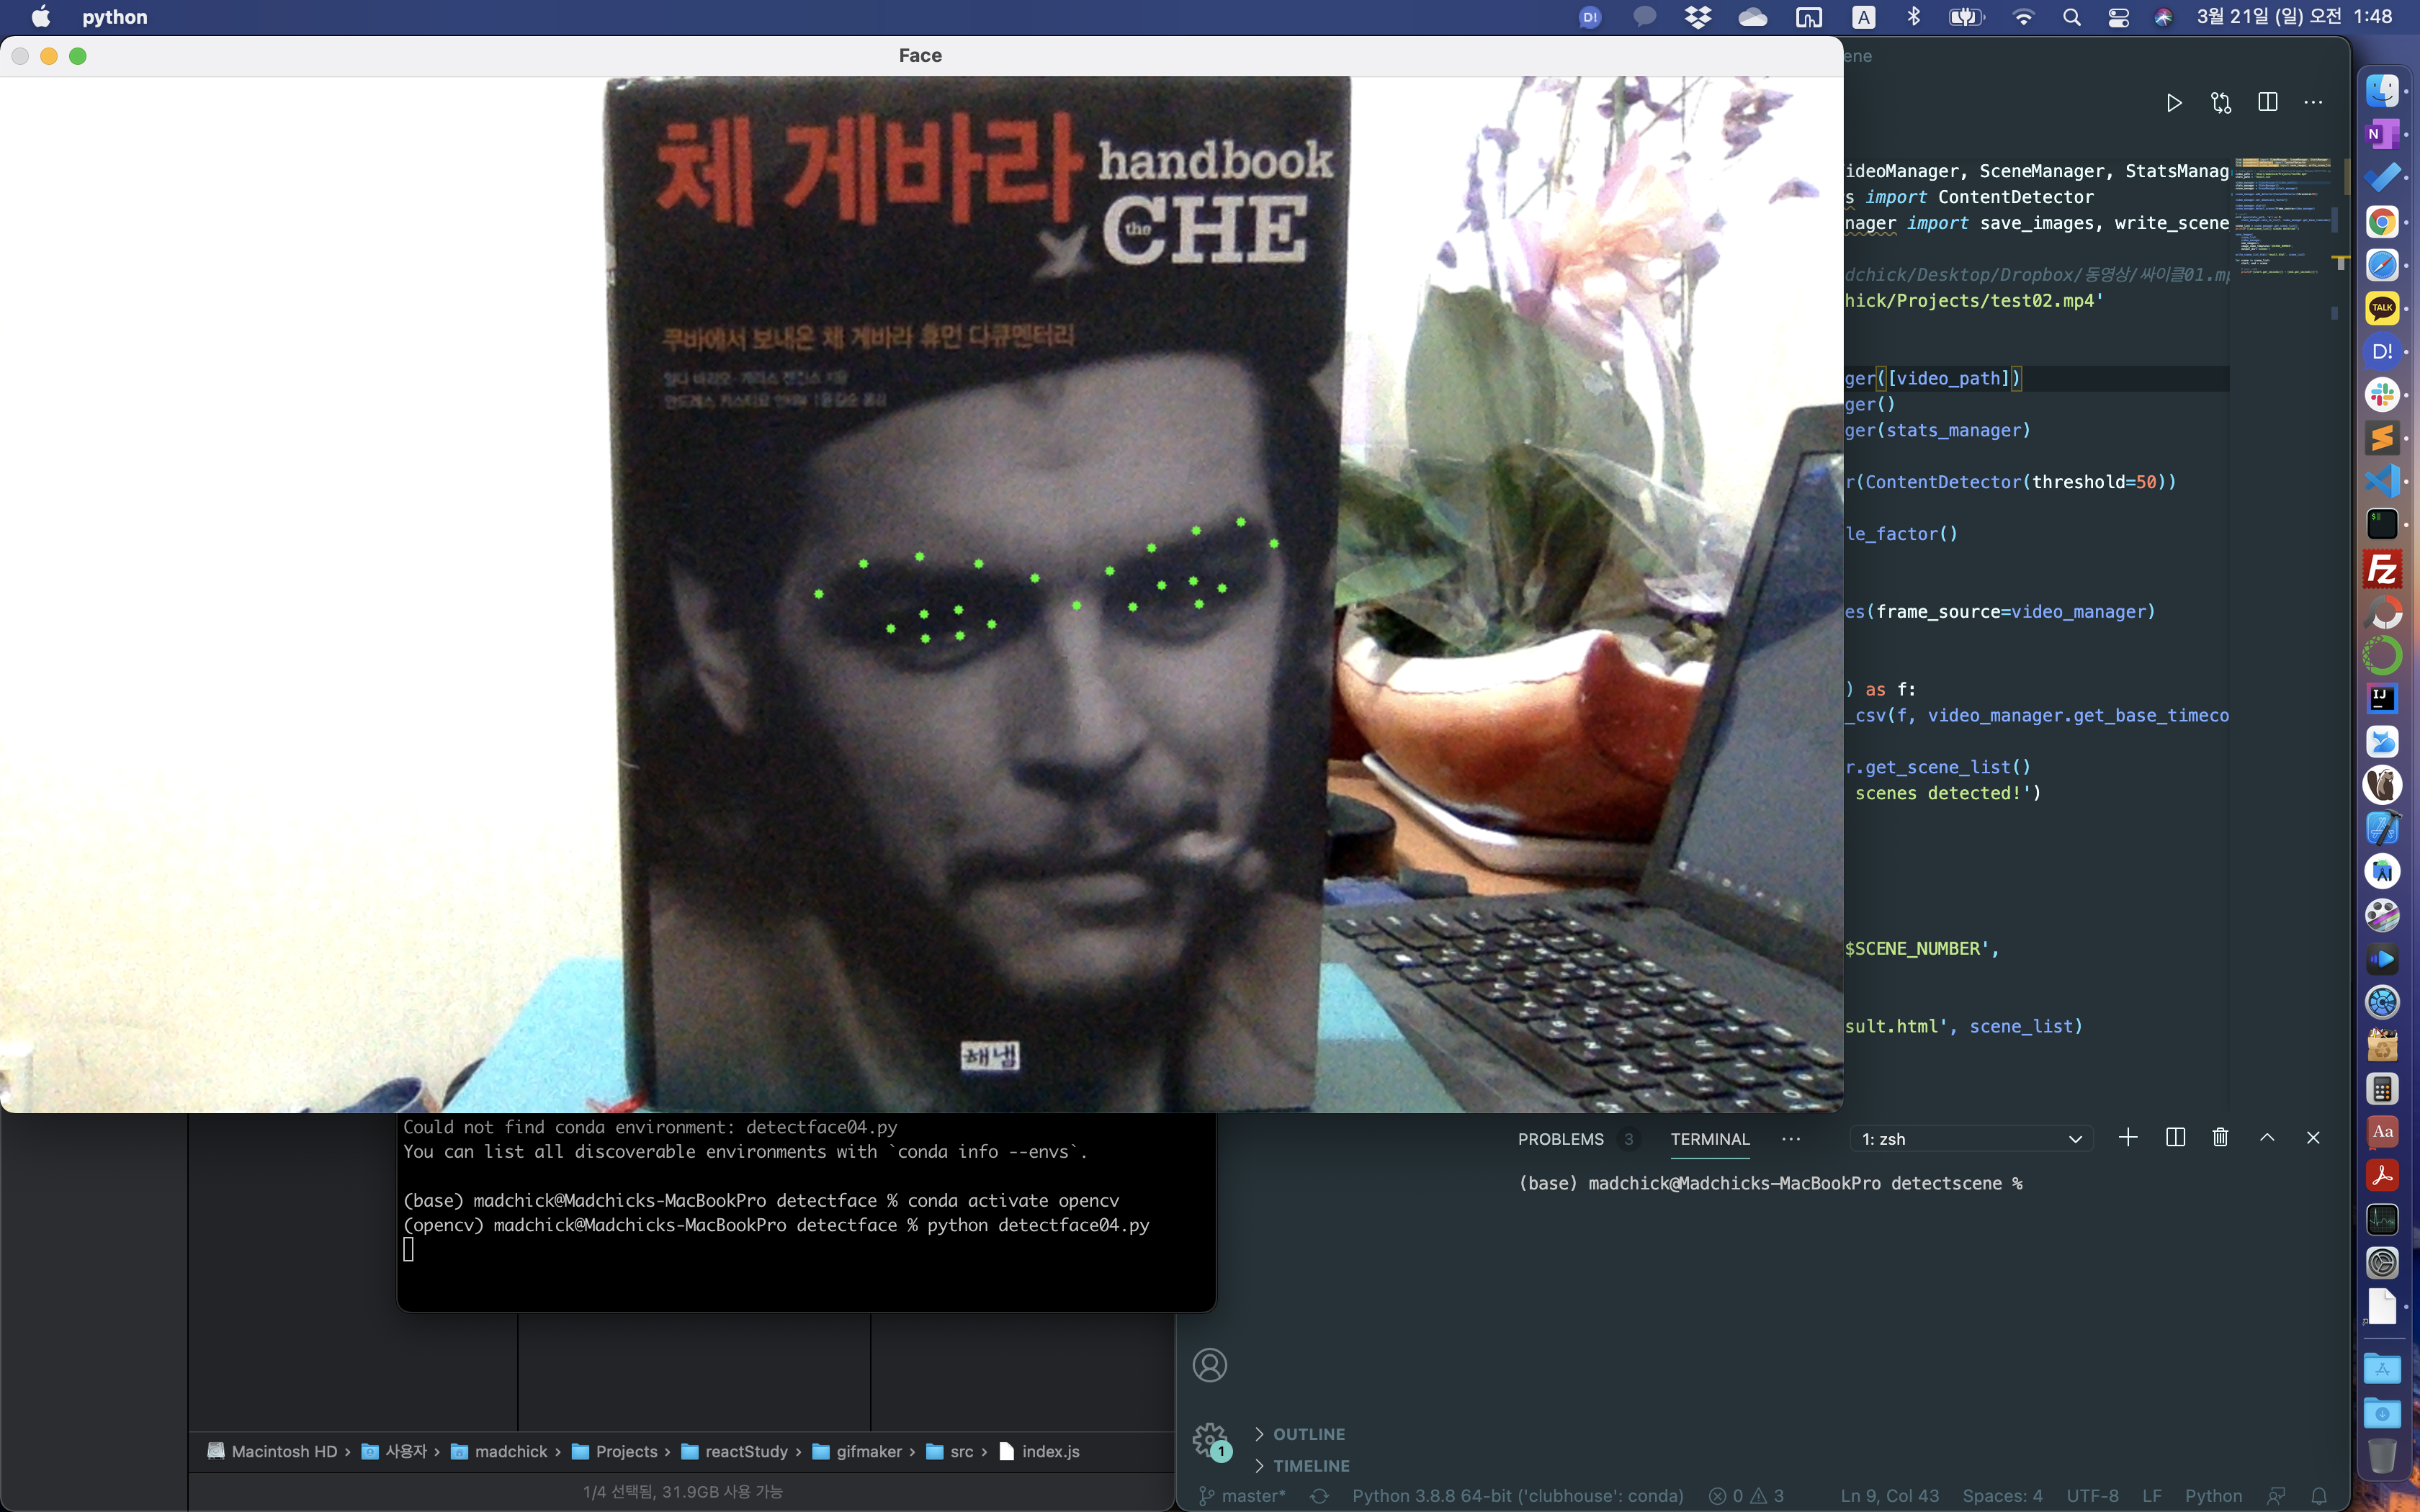Image resolution: width=2420 pixels, height=1512 pixels.
Task: Kill terminal with trash icon
Action: tap(2220, 1138)
